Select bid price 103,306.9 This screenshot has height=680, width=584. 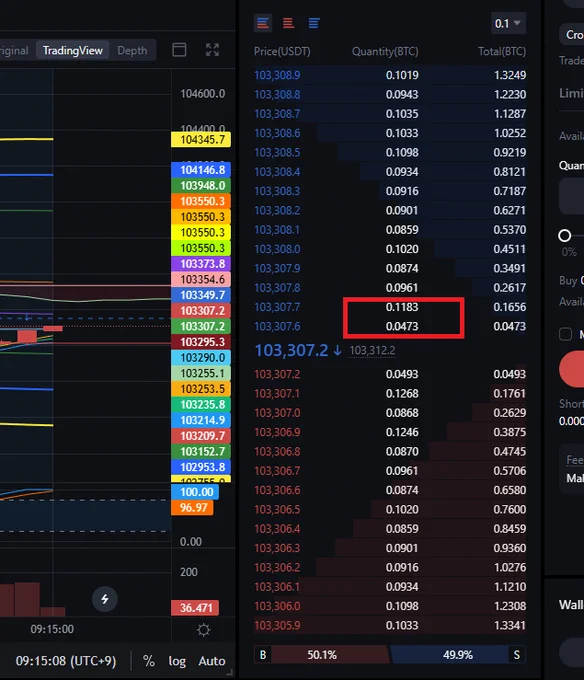pyautogui.click(x=277, y=432)
